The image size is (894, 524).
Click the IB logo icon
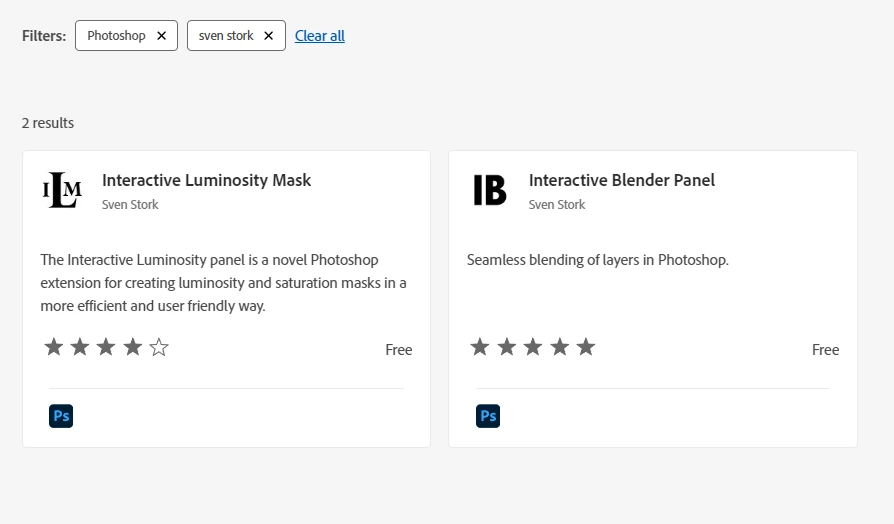[x=489, y=190]
